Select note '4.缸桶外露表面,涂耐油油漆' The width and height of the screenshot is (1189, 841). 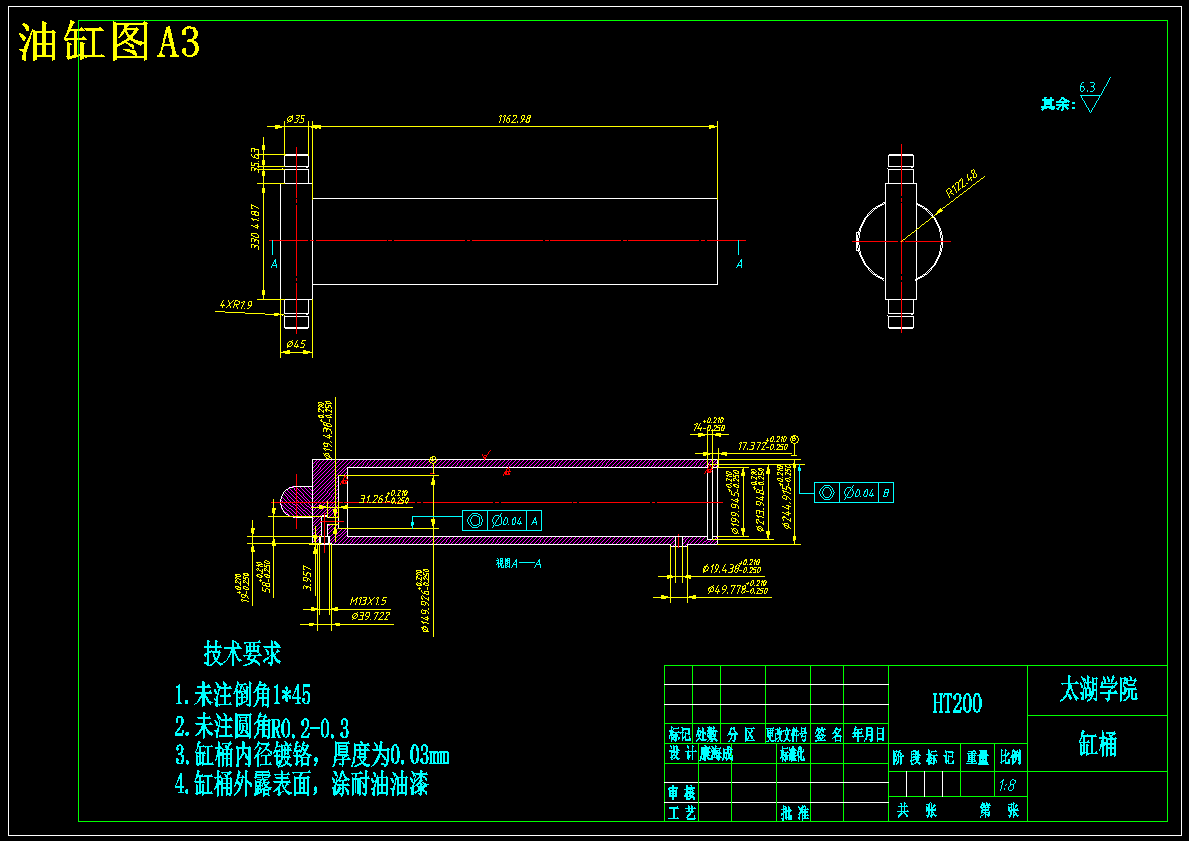tap(302, 784)
